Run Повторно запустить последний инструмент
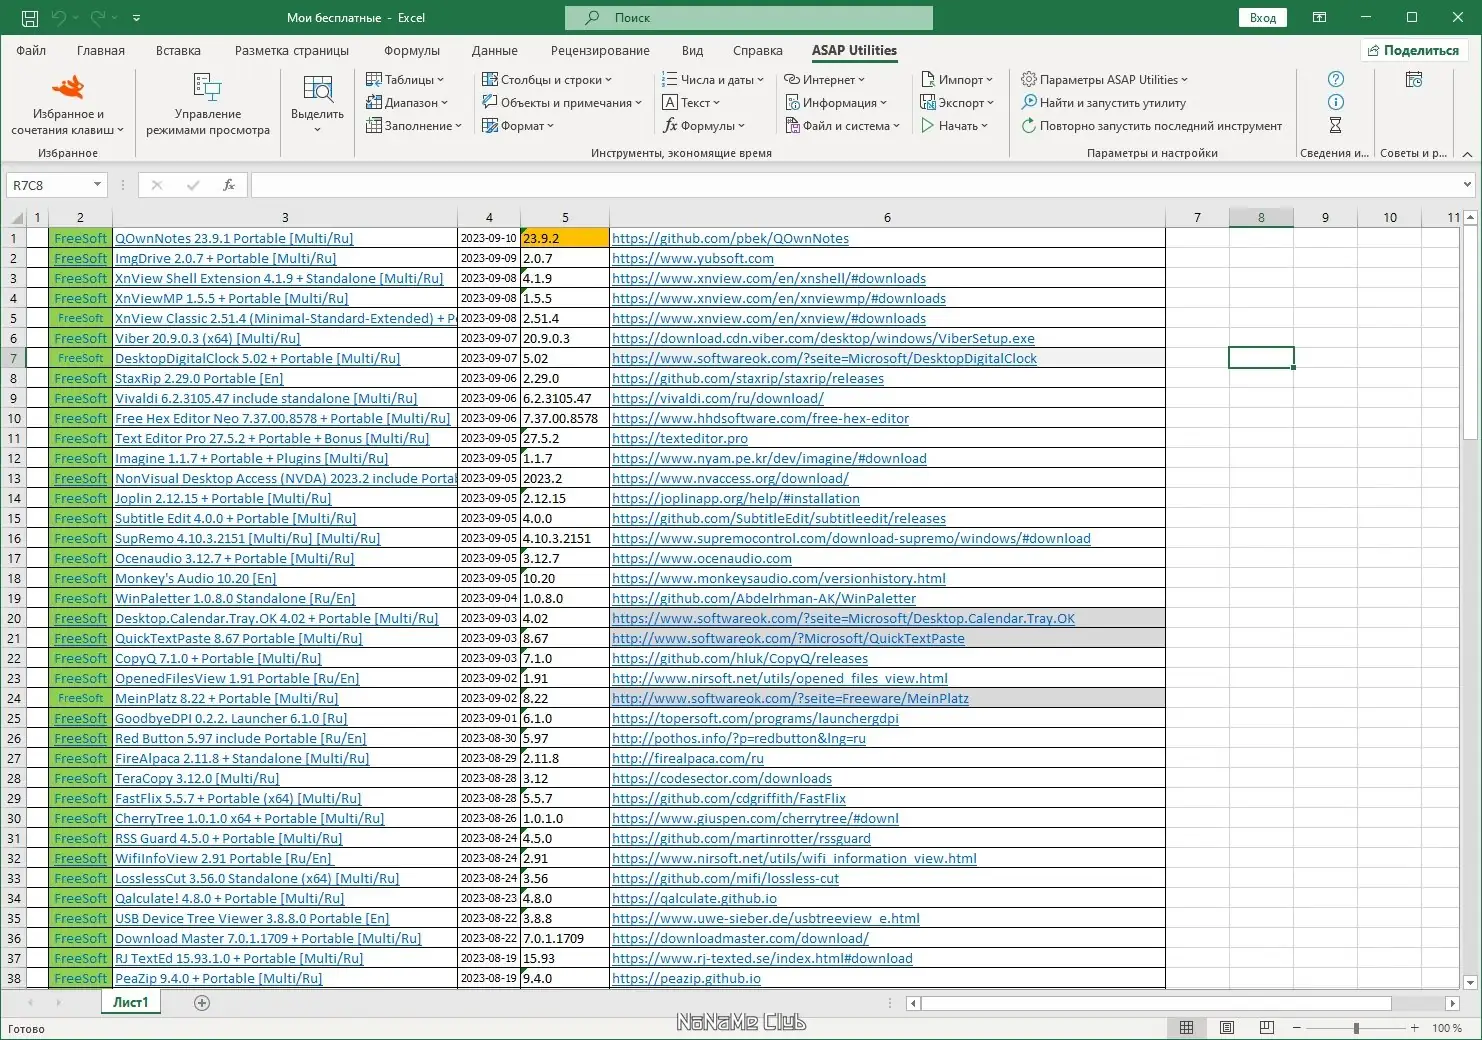The image size is (1482, 1040). coord(1151,125)
